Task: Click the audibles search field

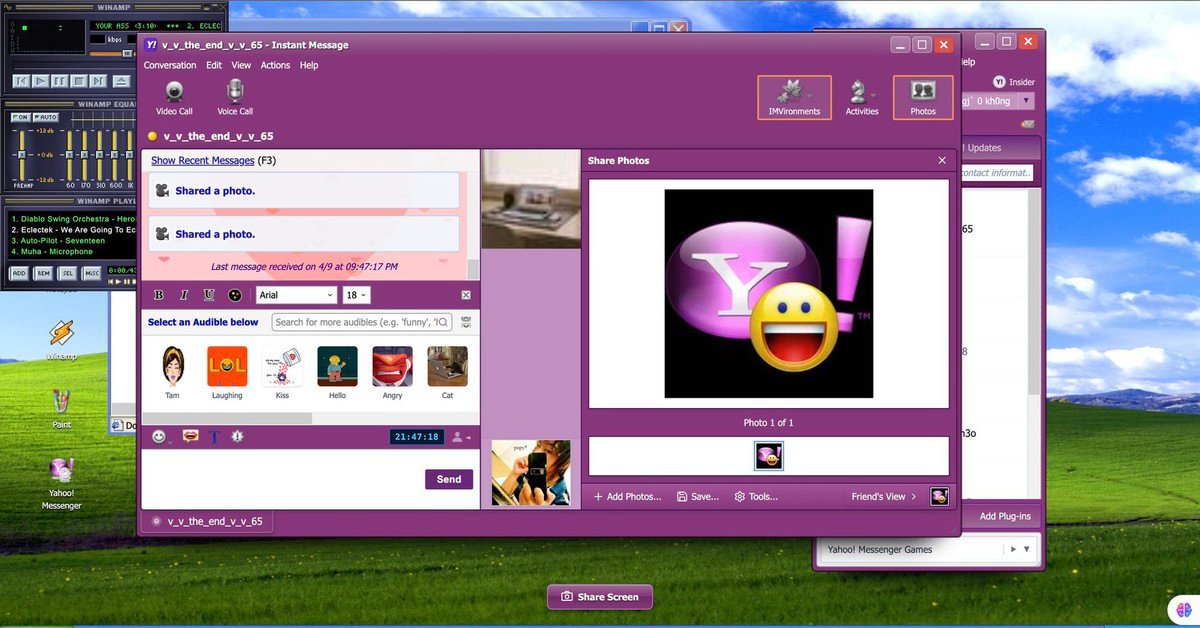Action: click(x=361, y=322)
